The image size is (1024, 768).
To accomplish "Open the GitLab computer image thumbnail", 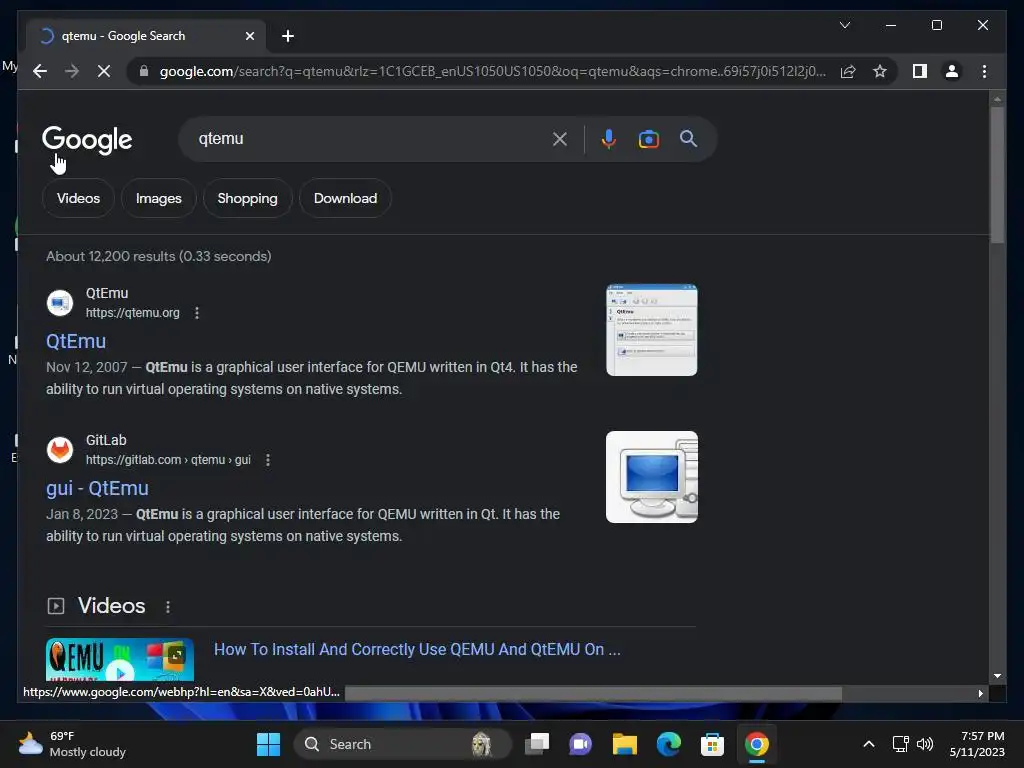I will pos(652,477).
